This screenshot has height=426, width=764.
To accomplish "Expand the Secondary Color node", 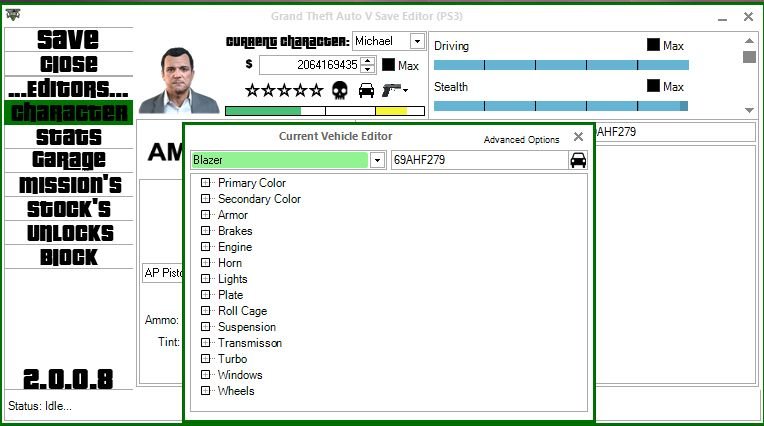I will [x=206, y=199].
